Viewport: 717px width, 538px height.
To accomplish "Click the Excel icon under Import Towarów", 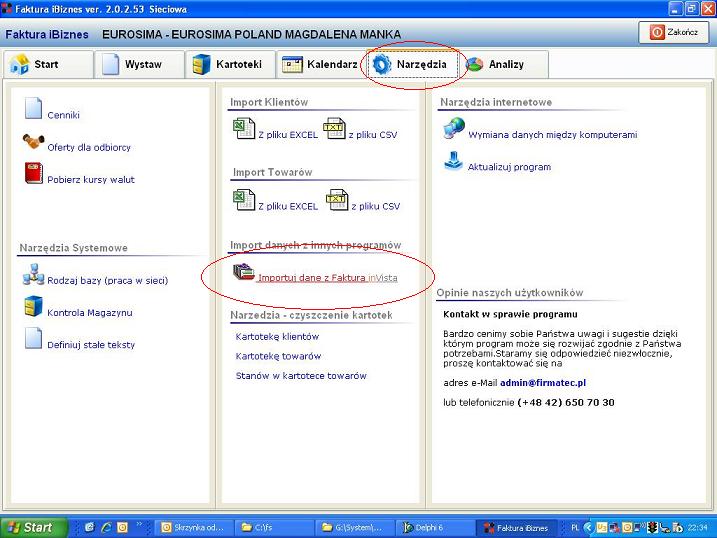I will click(x=244, y=200).
